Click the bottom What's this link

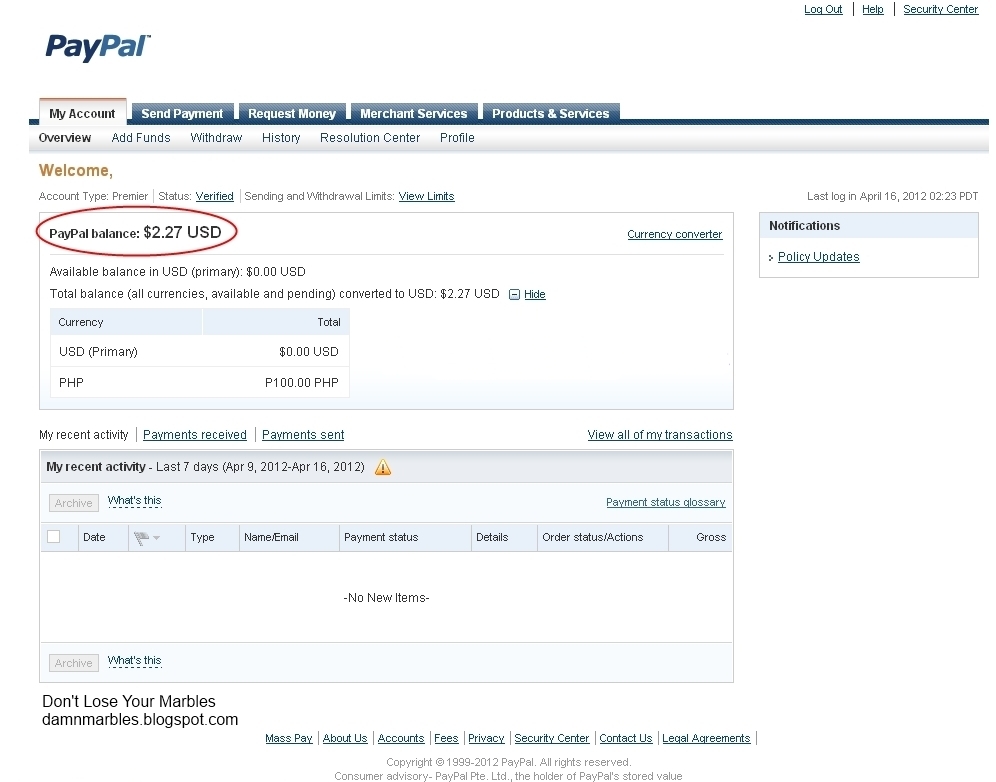pyautogui.click(x=135, y=661)
